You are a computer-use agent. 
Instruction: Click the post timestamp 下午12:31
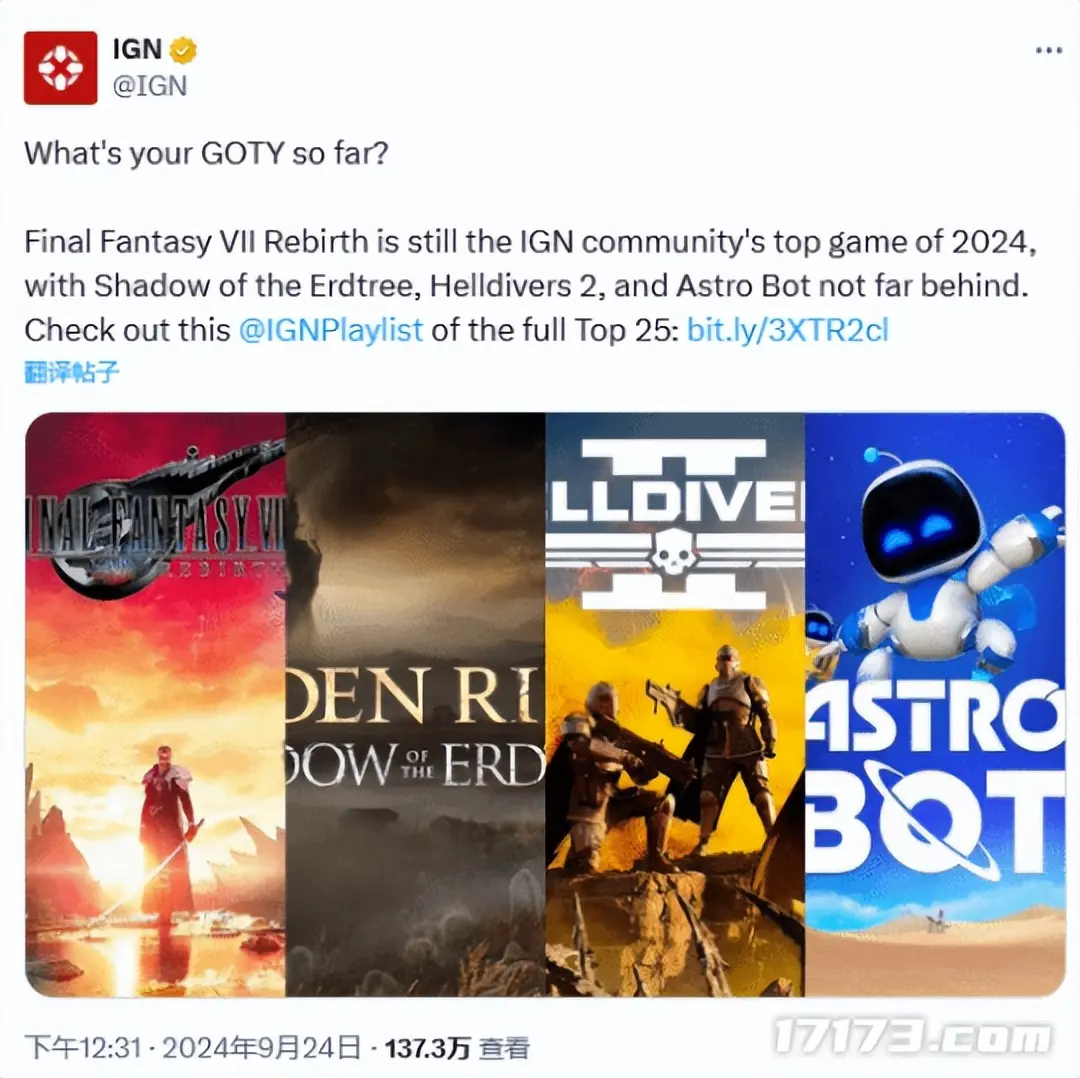pyautogui.click(x=83, y=1048)
